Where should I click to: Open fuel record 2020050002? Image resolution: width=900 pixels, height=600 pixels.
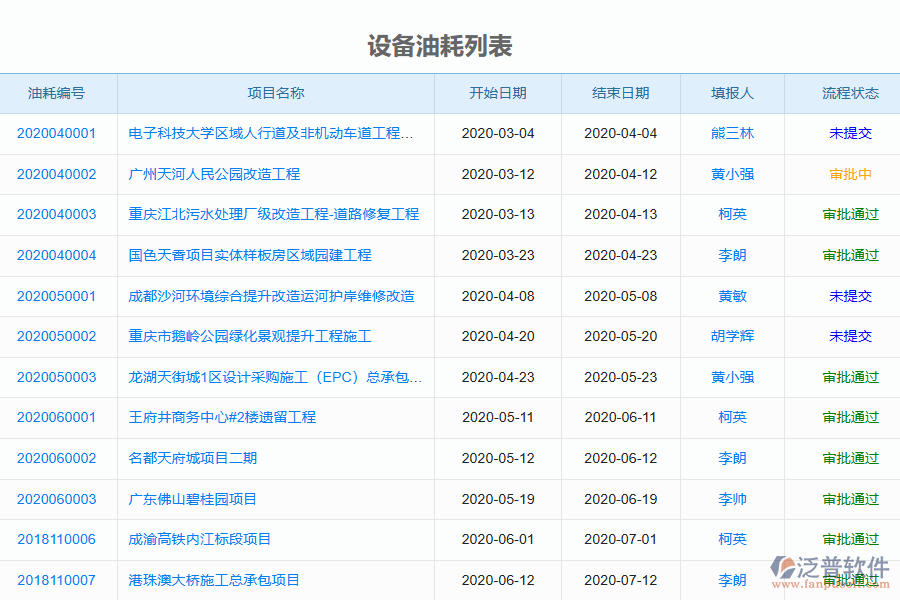[54, 336]
